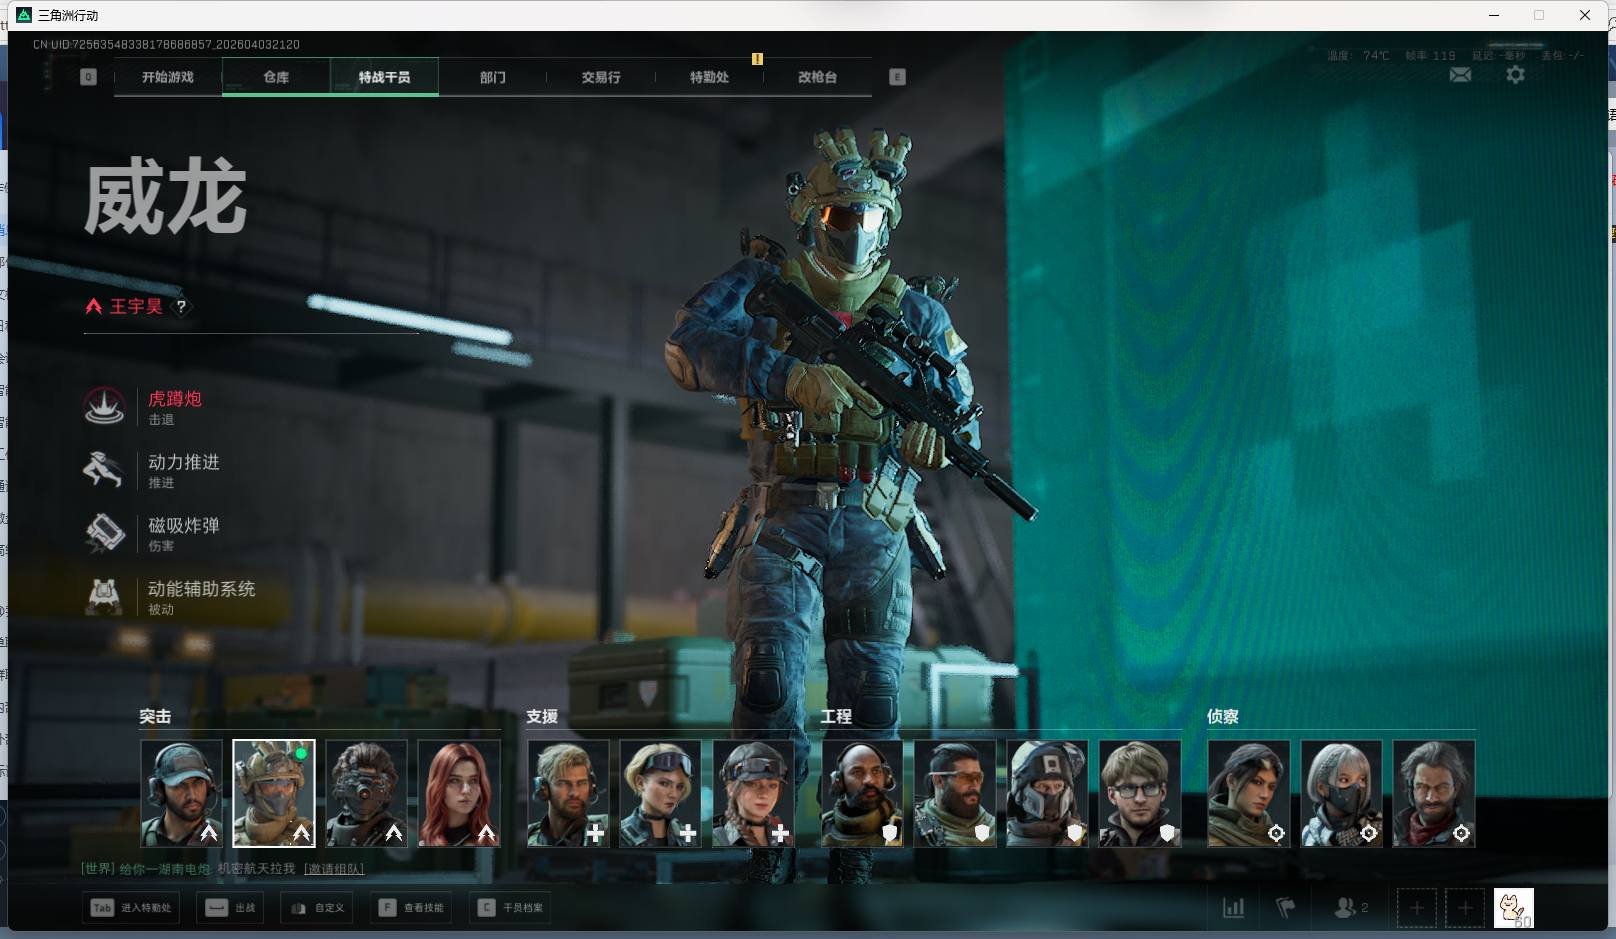Open the 干员档案 button
This screenshot has height=939, width=1616.
click(x=510, y=908)
